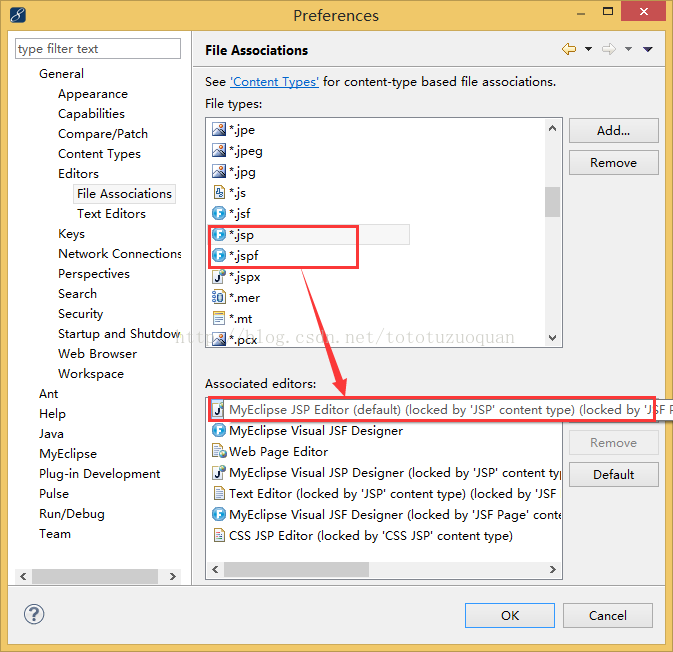Click the type filter text field

tap(98, 49)
